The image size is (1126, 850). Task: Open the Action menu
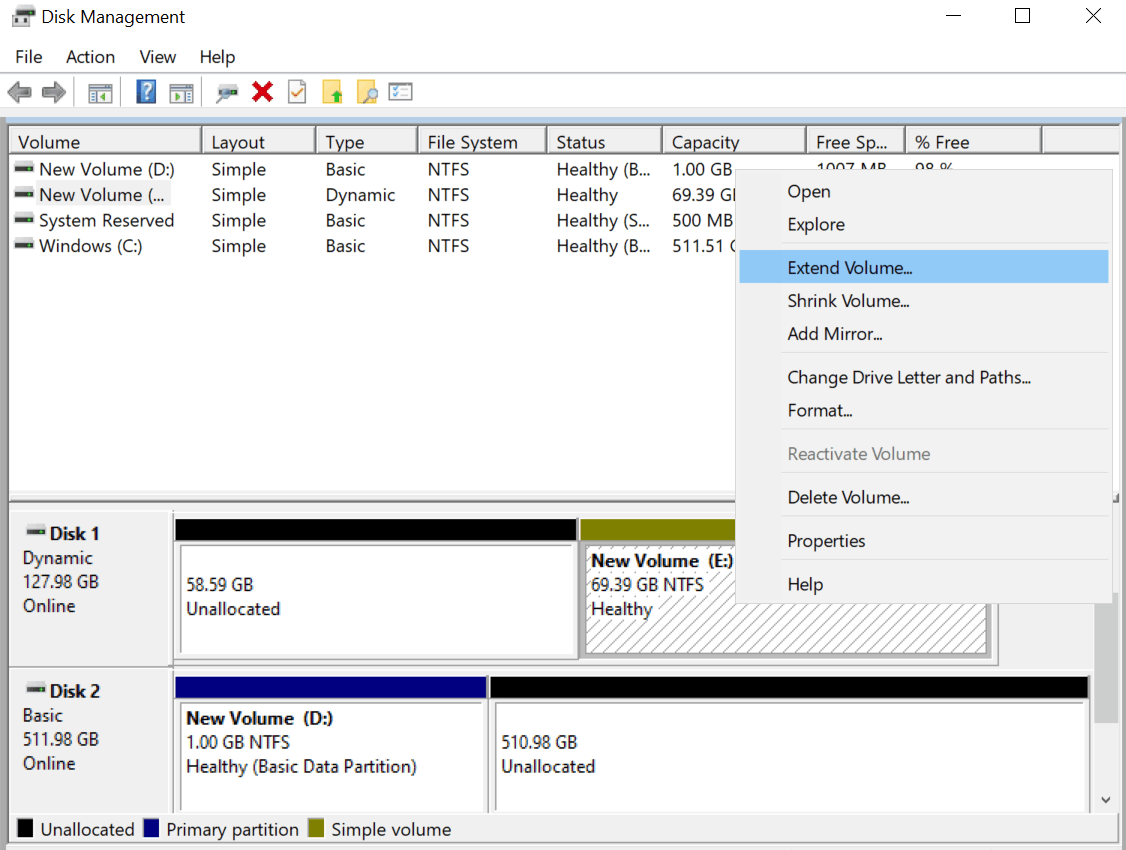point(90,57)
